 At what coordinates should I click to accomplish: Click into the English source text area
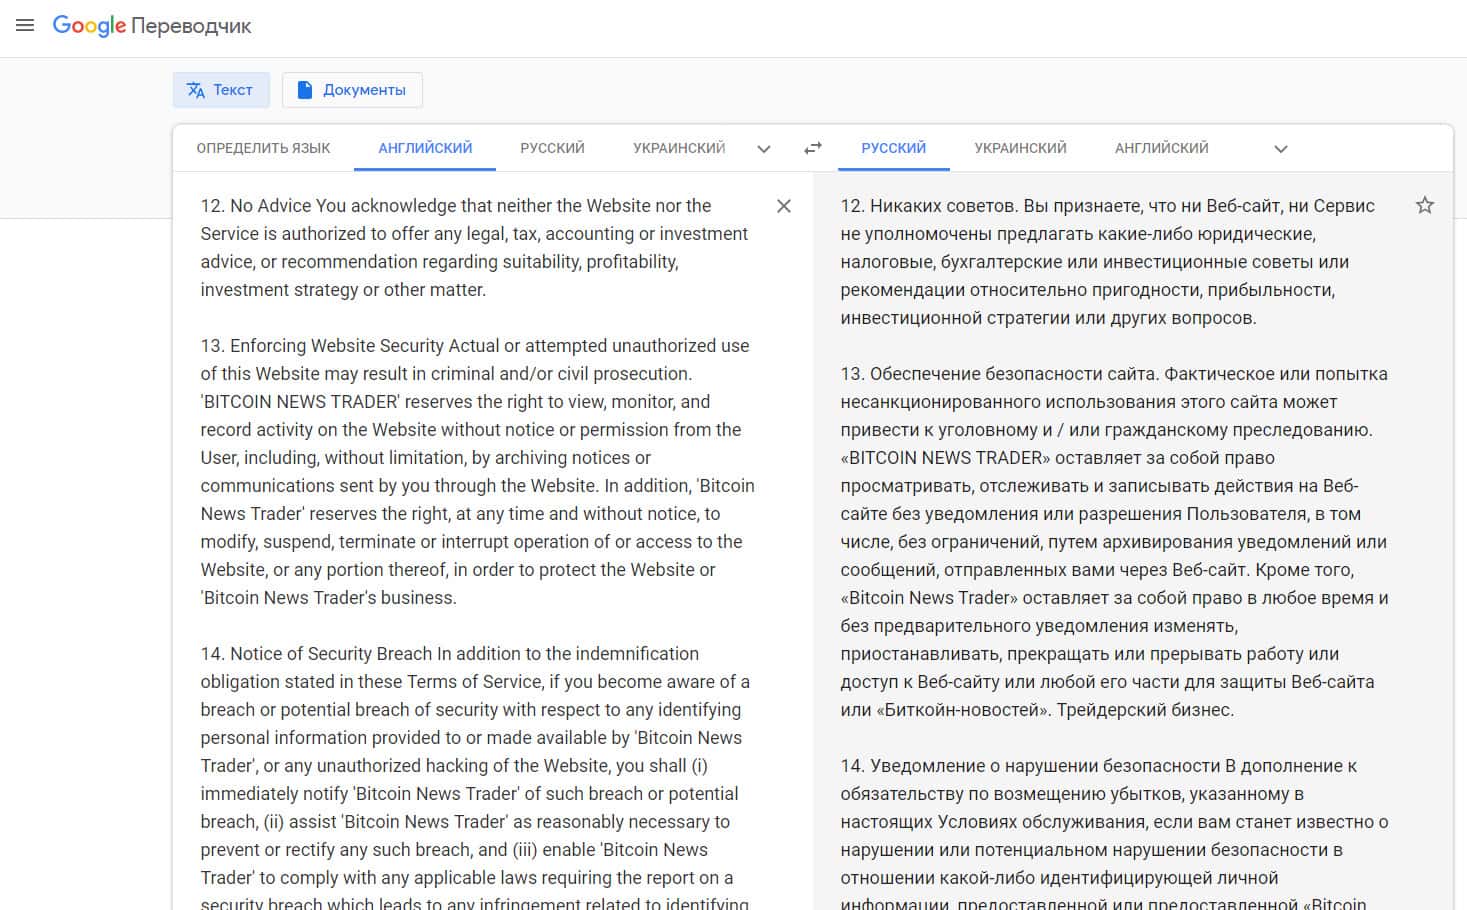[478, 540]
